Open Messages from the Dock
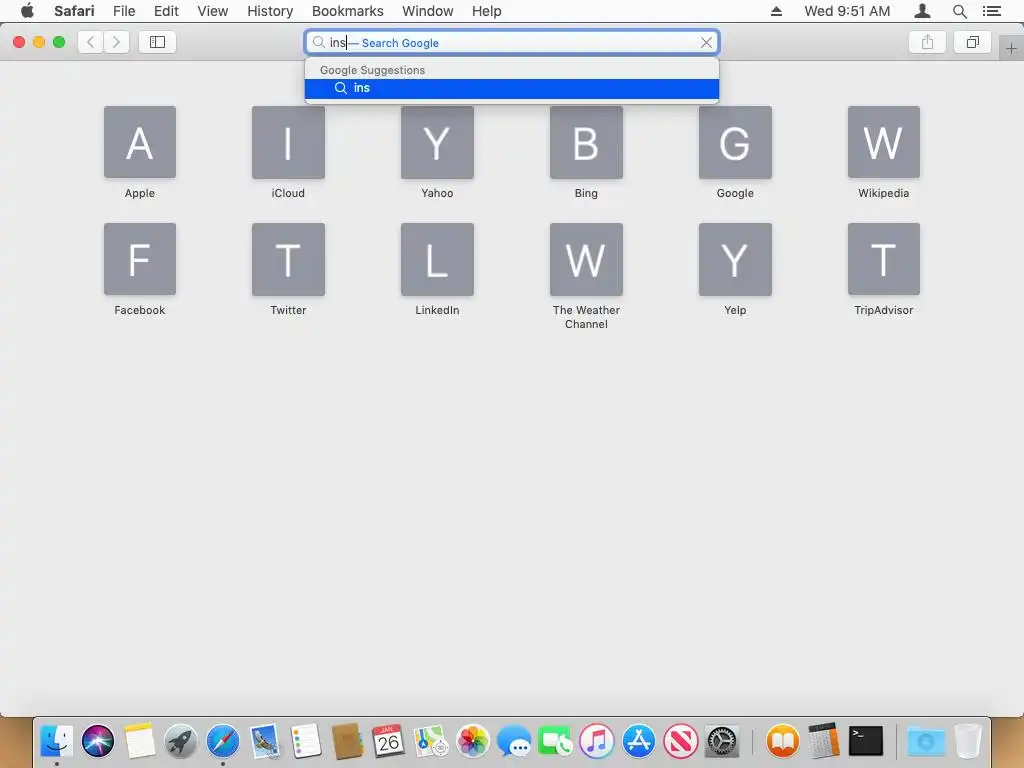 click(514, 742)
